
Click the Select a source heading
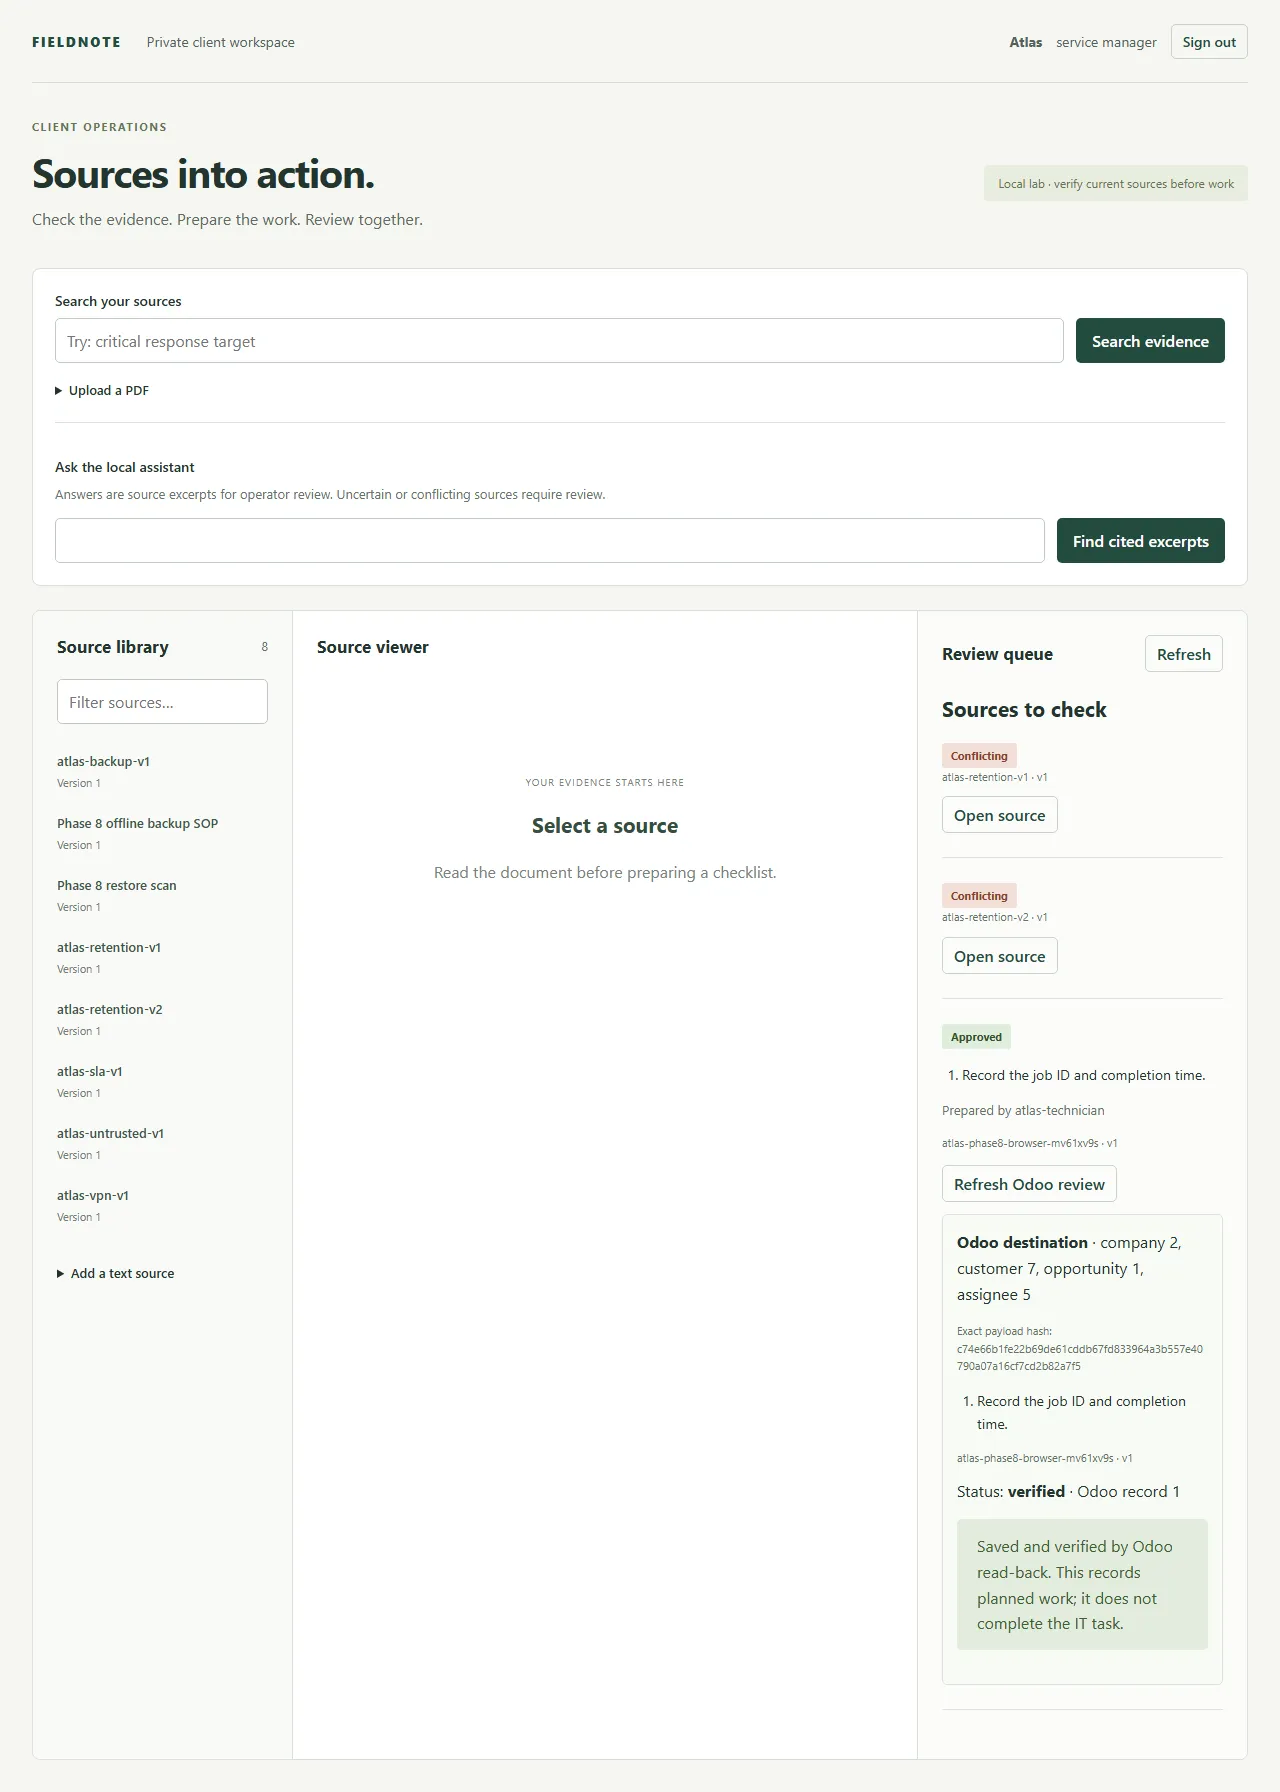(x=605, y=826)
